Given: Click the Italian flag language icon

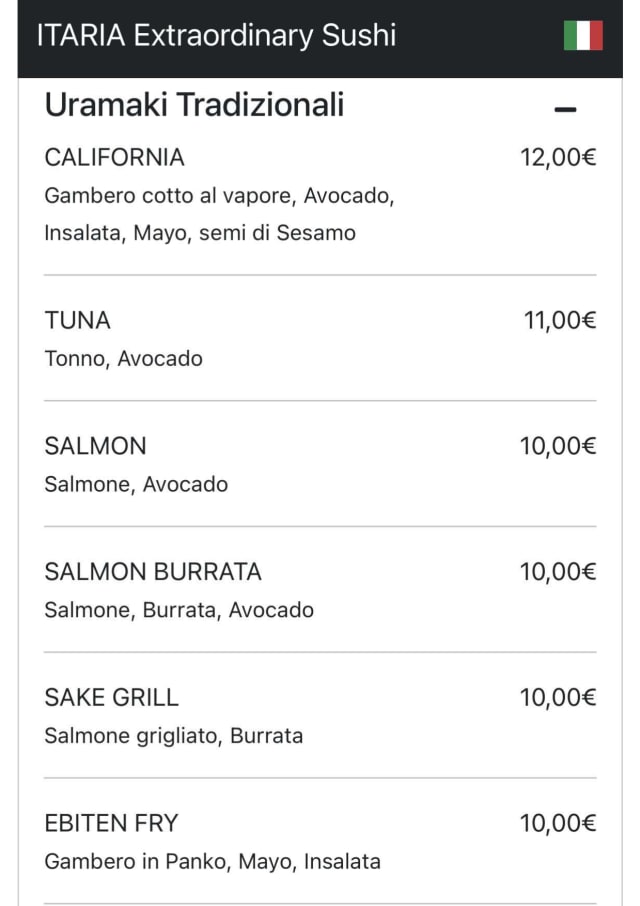Looking at the screenshot, I should pos(583,36).
